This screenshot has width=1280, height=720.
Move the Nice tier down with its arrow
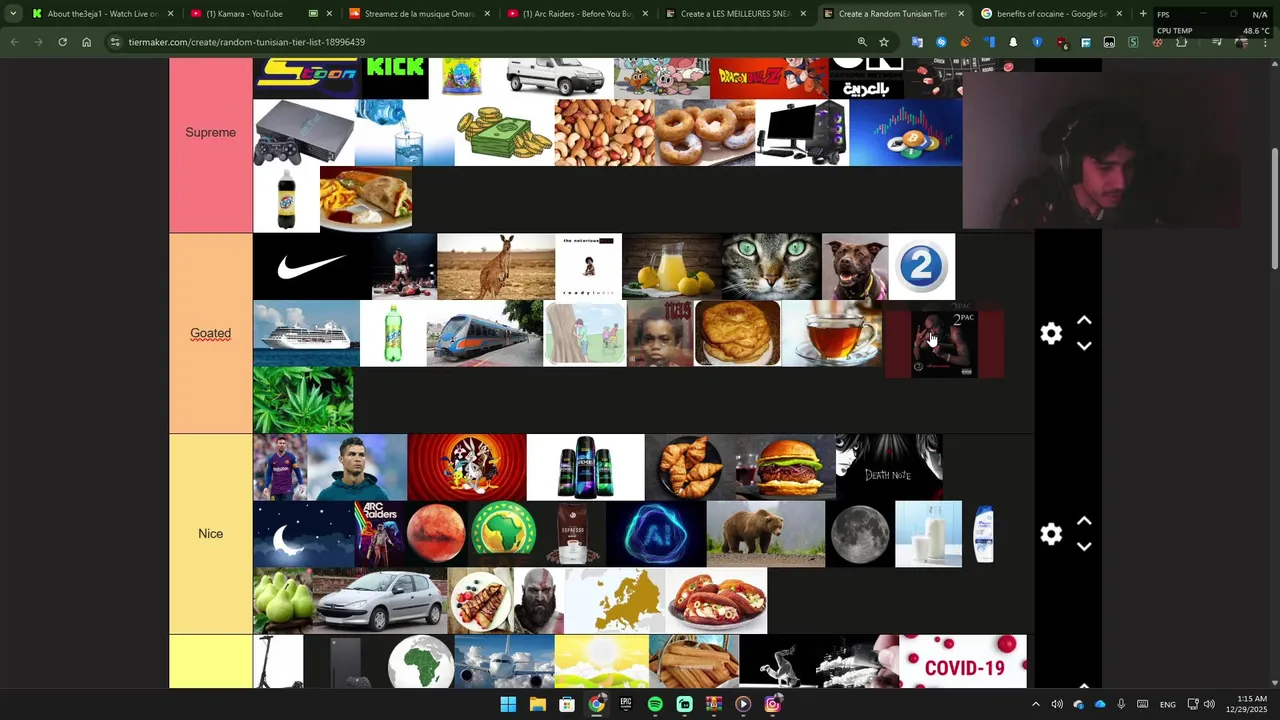pos(1084,546)
